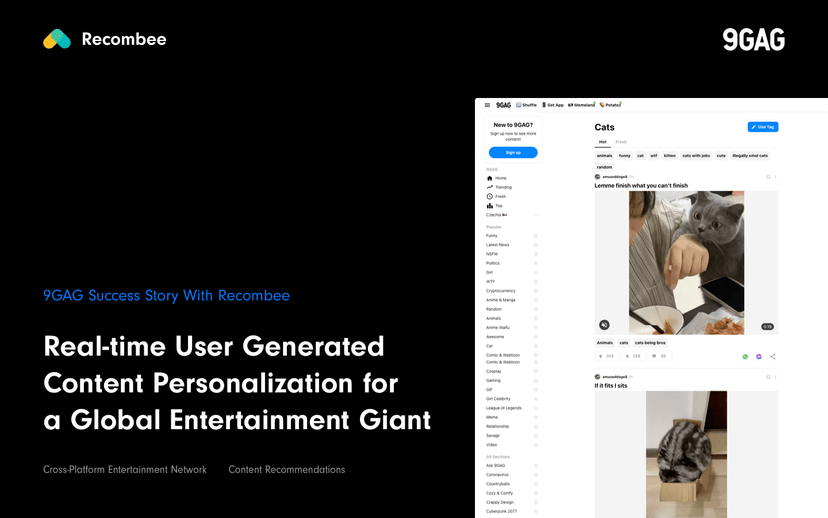The height and width of the screenshot is (518, 828).
Task: Open more options on 'Lemme finish' post
Action: point(775,177)
